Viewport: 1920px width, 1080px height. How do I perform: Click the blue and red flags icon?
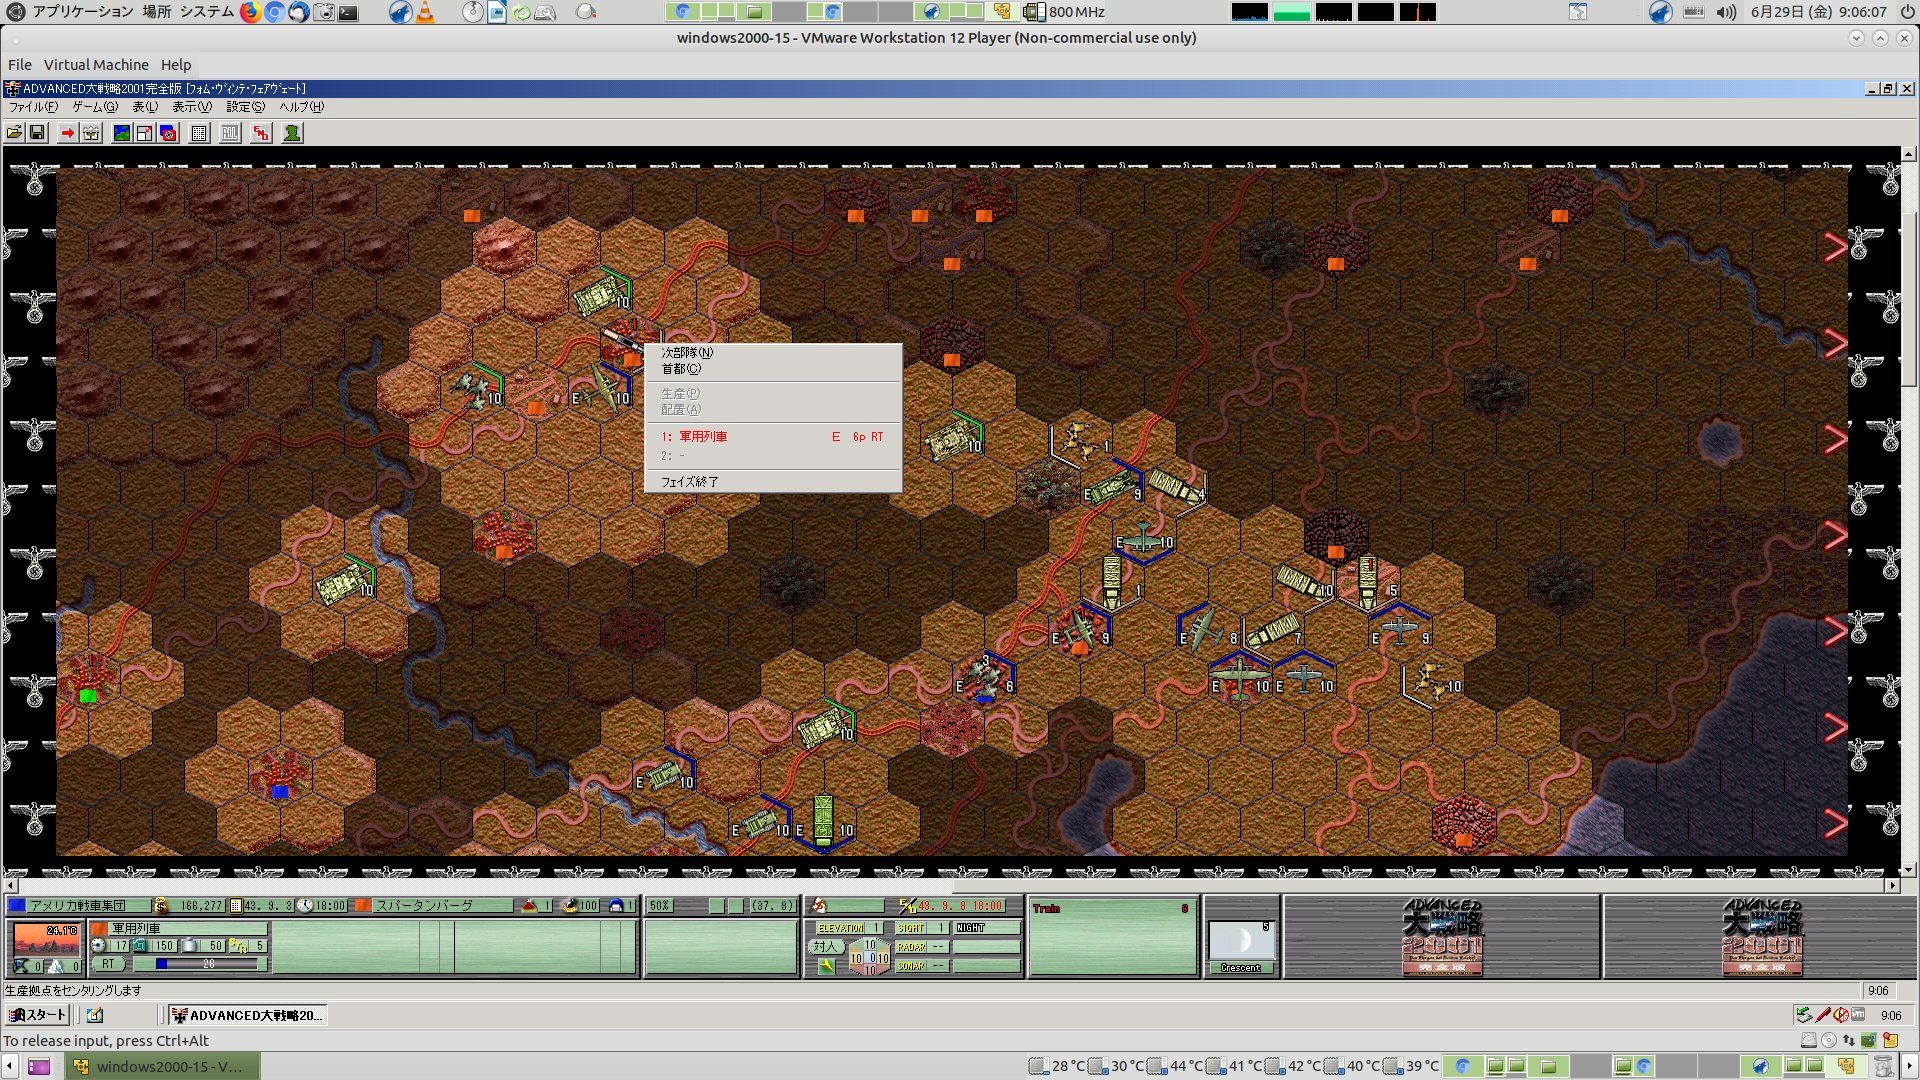pos(168,133)
